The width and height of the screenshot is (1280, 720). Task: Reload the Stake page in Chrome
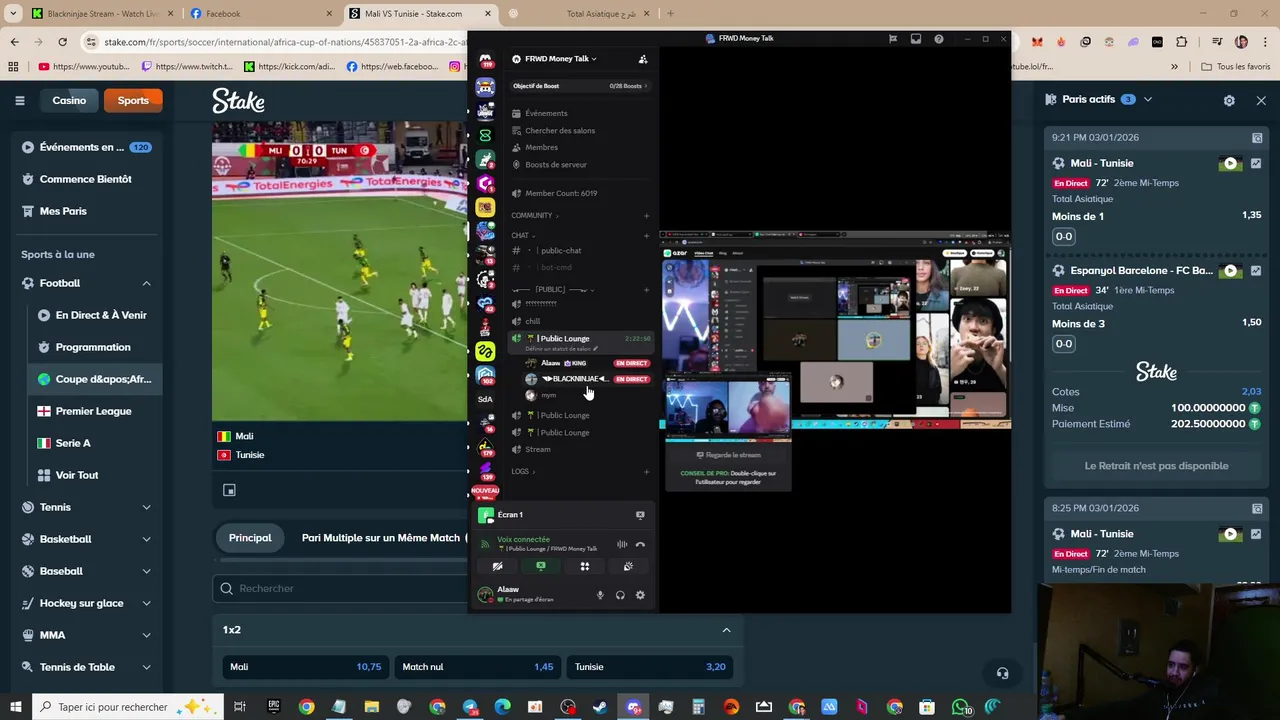point(62,42)
